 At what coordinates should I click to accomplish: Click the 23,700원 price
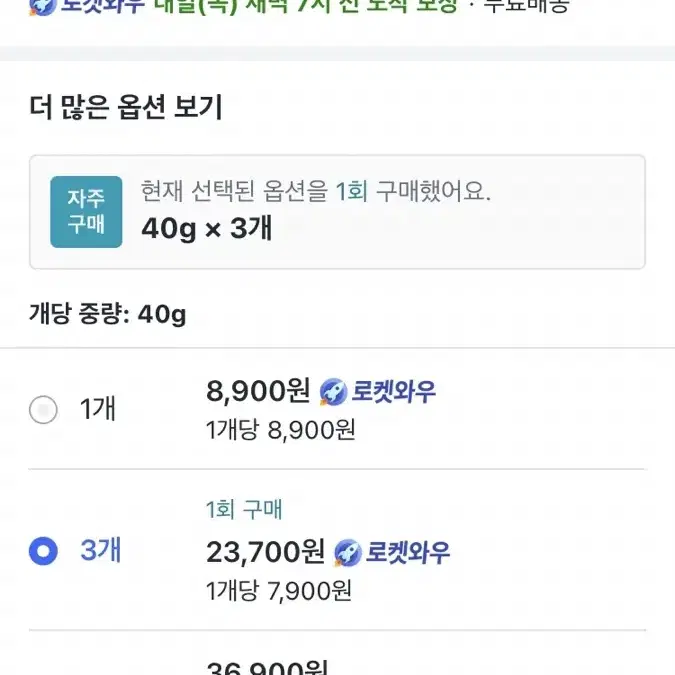265,552
